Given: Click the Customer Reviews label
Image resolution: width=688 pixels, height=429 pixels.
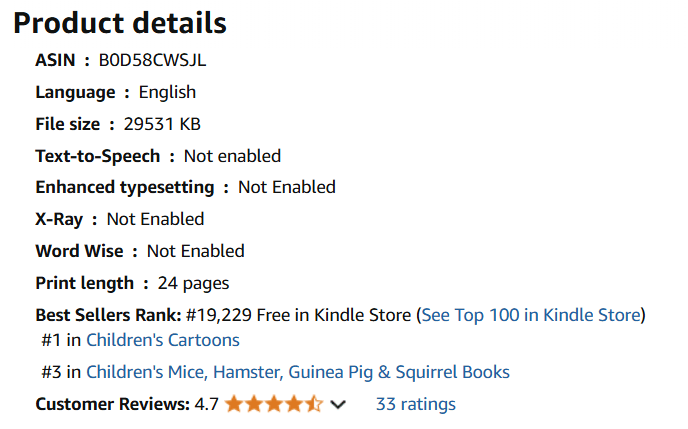Looking at the screenshot, I should [112, 404].
